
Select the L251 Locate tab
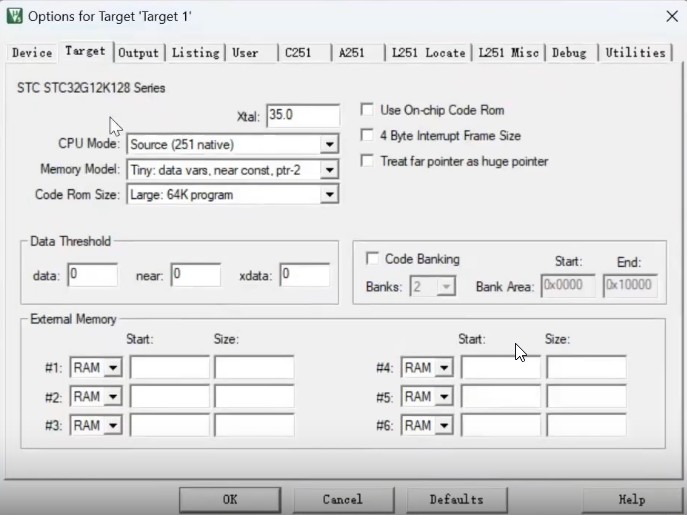428,53
